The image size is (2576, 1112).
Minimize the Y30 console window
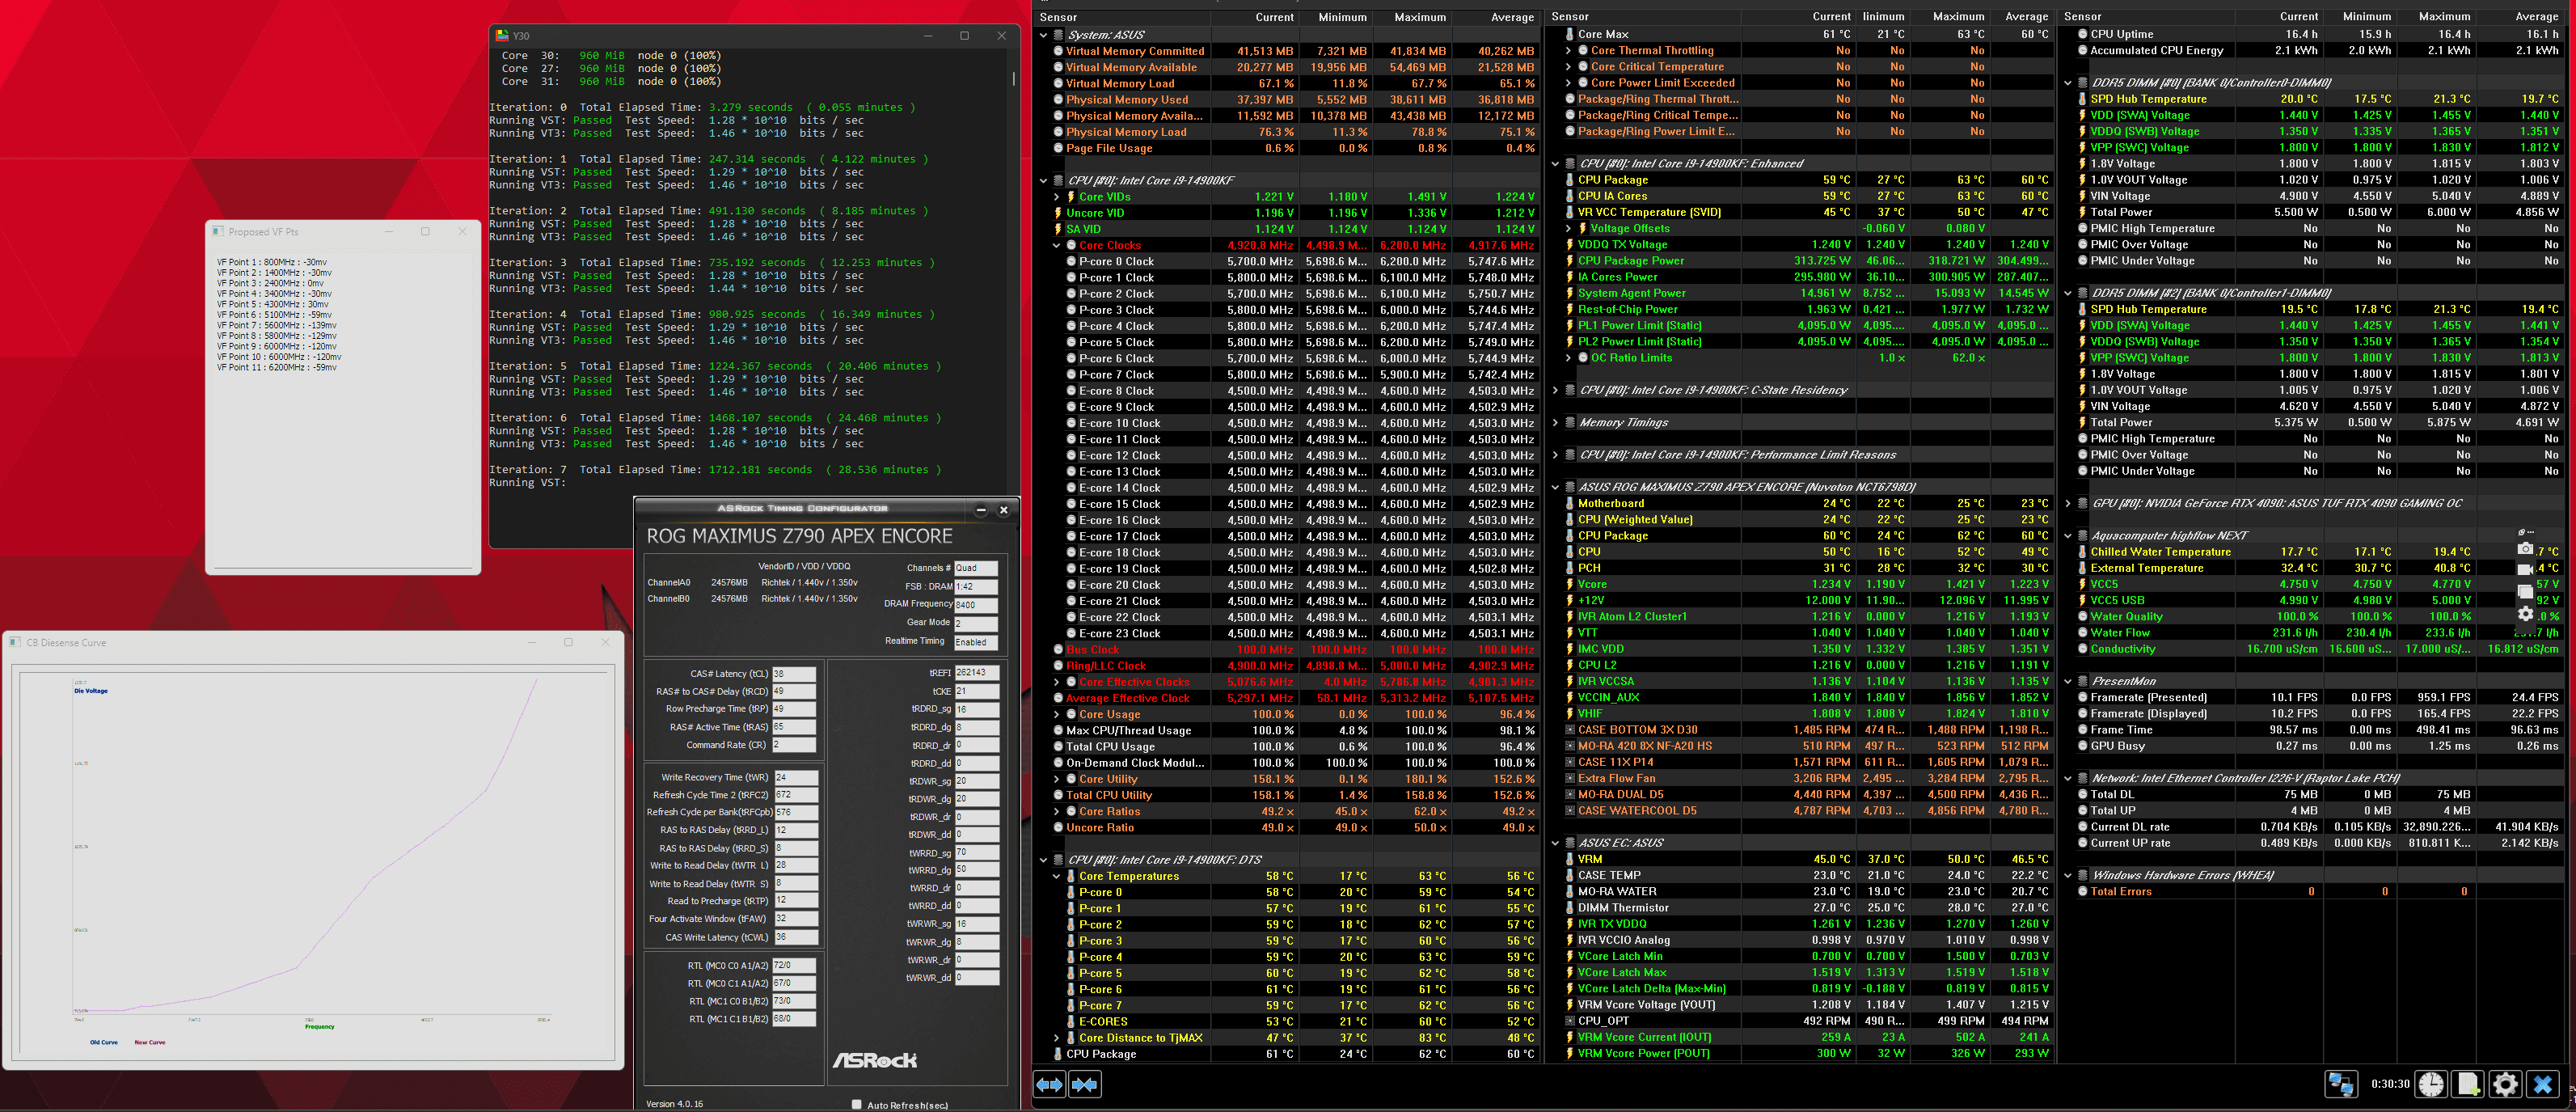[928, 36]
